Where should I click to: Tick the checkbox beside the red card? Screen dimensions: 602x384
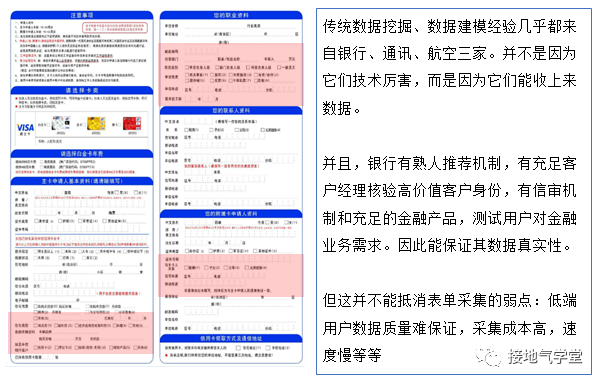pos(119,125)
